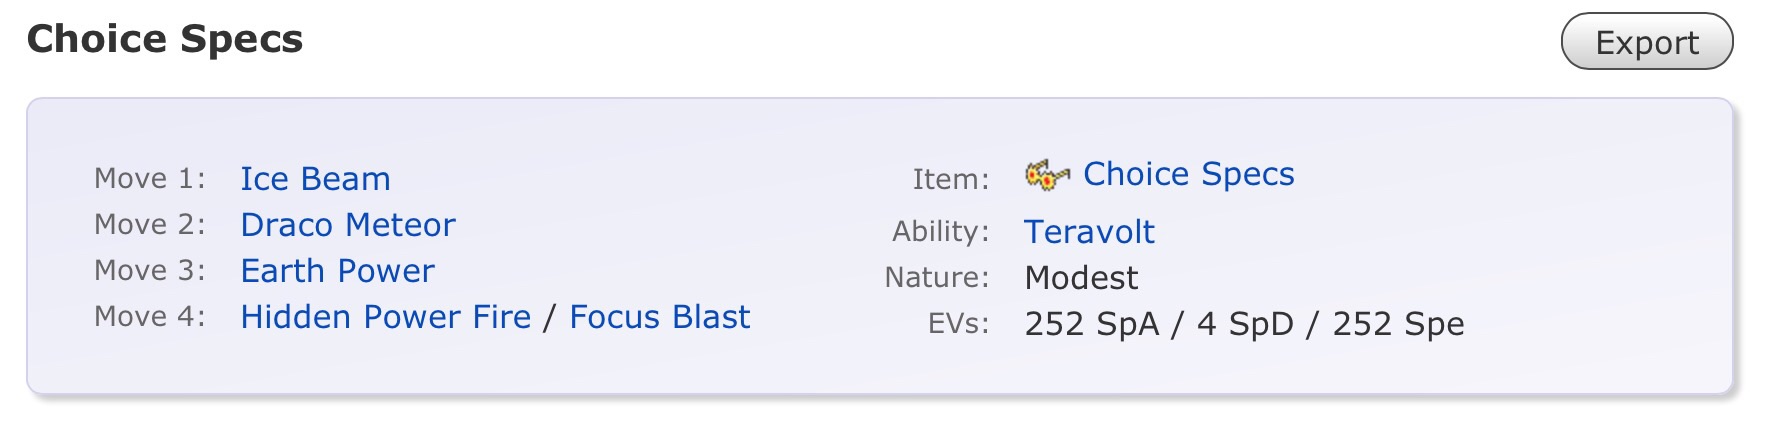Click the Export button
The height and width of the screenshot is (424, 1779).
[x=1646, y=42]
